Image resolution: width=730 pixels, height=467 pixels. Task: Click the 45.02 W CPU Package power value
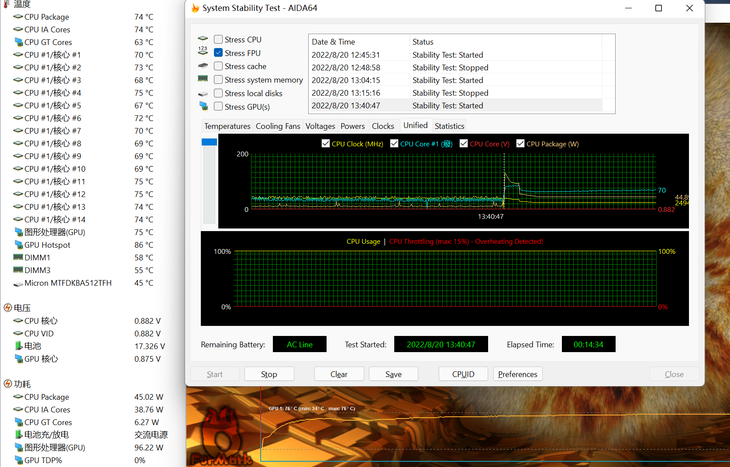coord(149,397)
